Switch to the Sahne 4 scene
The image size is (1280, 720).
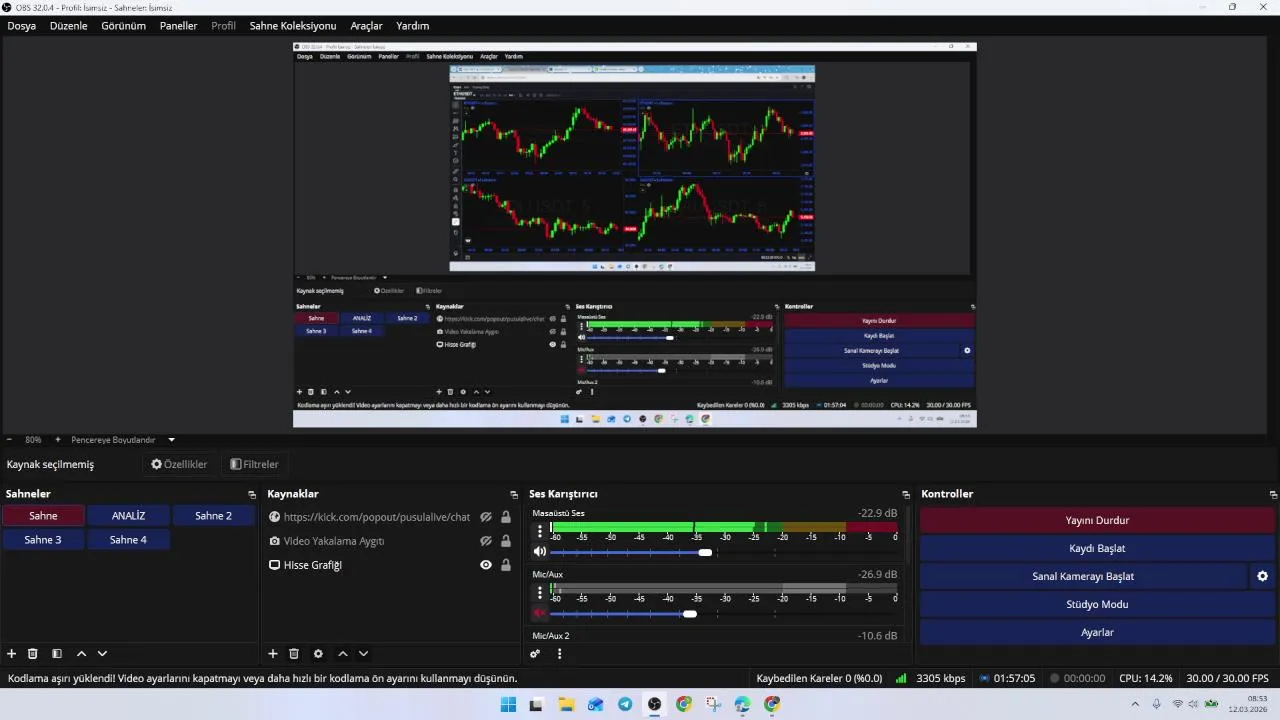(128, 540)
